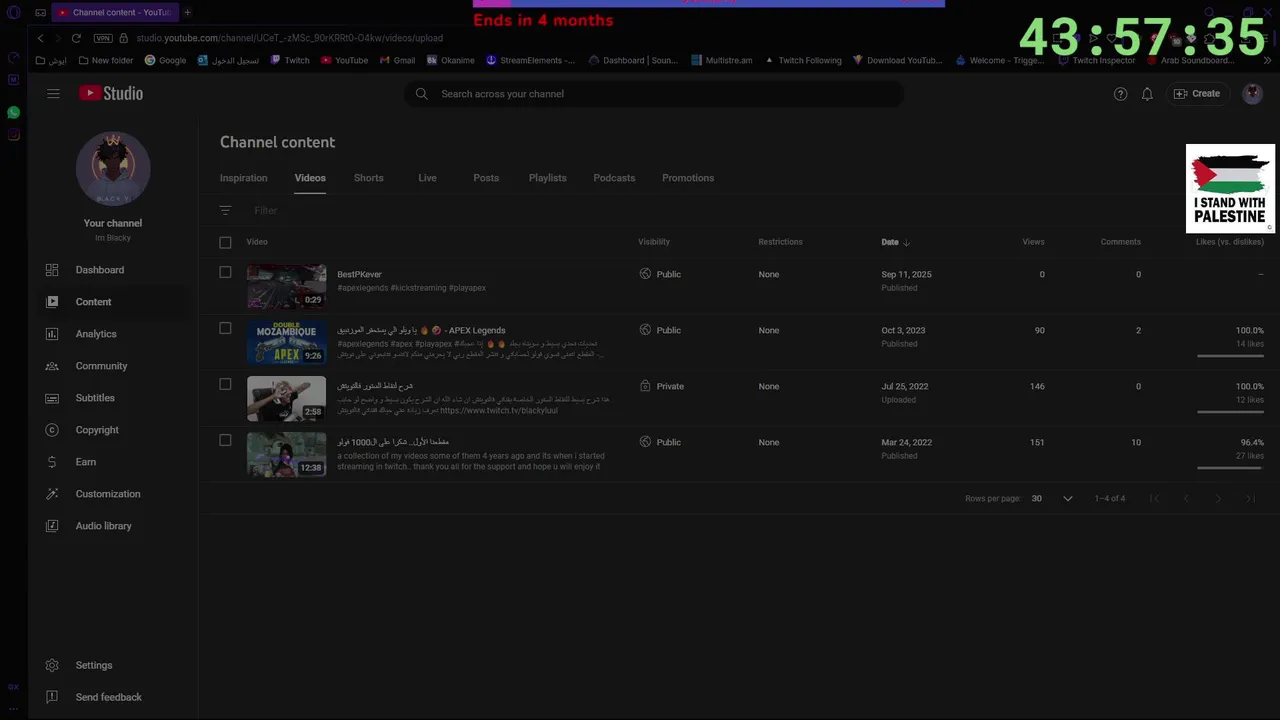Click the previous page arrow in pagination
Image resolution: width=1280 pixels, height=720 pixels.
1186,498
